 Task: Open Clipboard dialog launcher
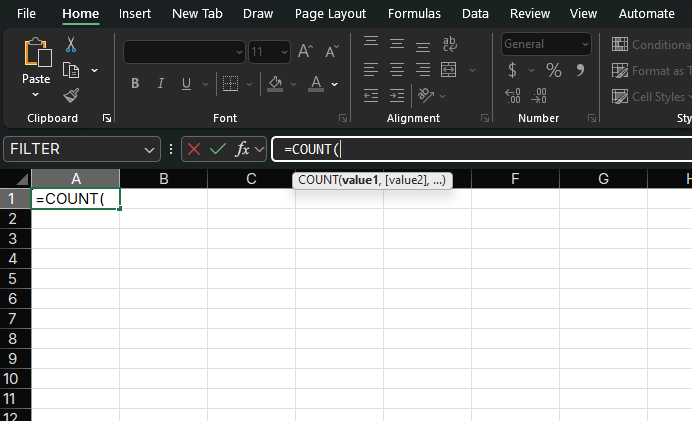tap(107, 118)
